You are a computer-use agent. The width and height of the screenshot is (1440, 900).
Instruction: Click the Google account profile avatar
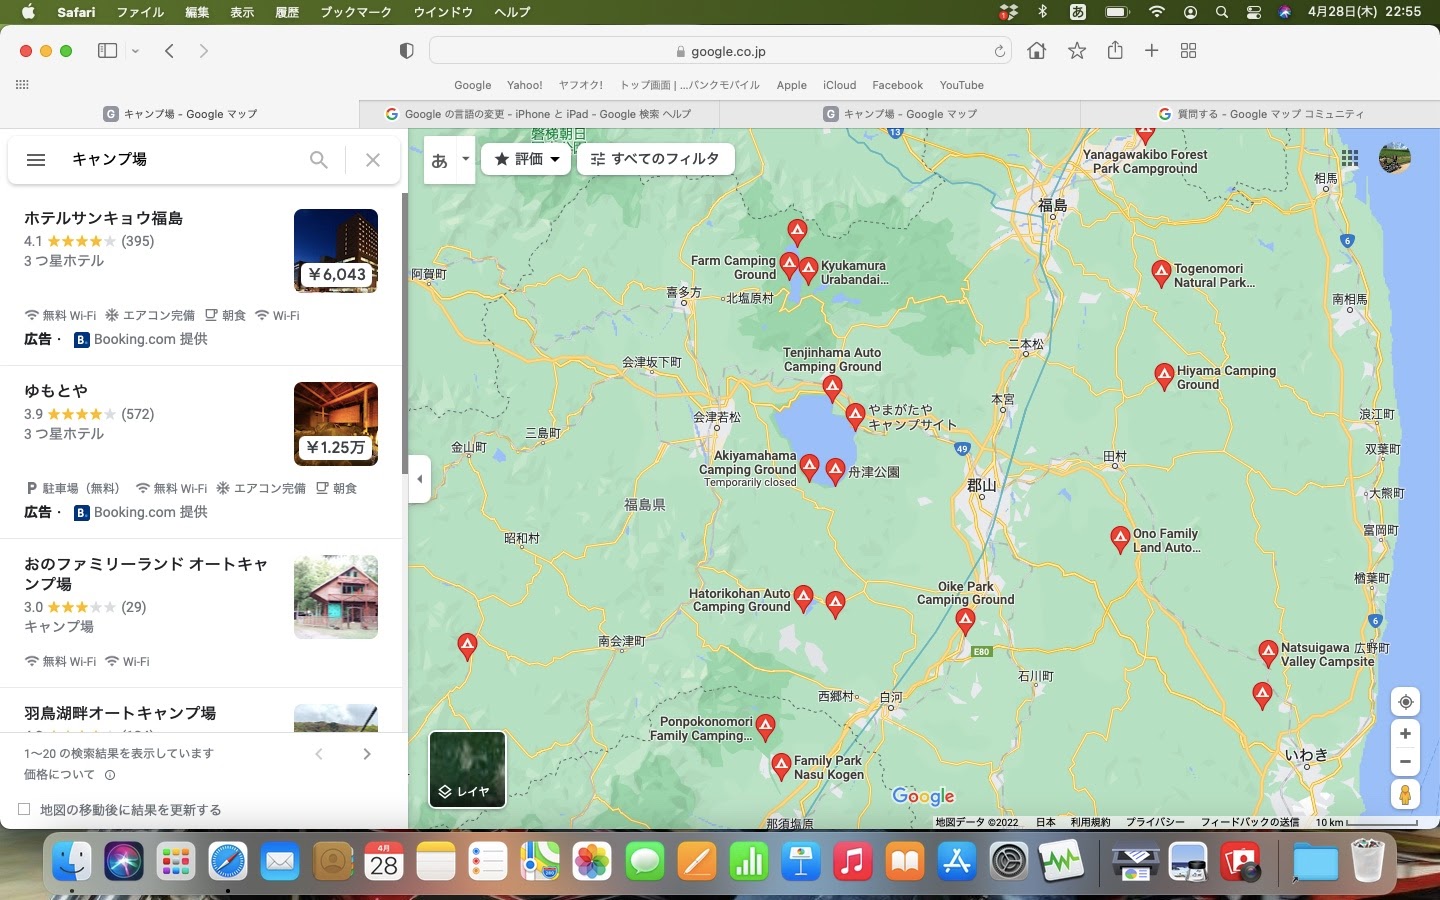[1394, 159]
